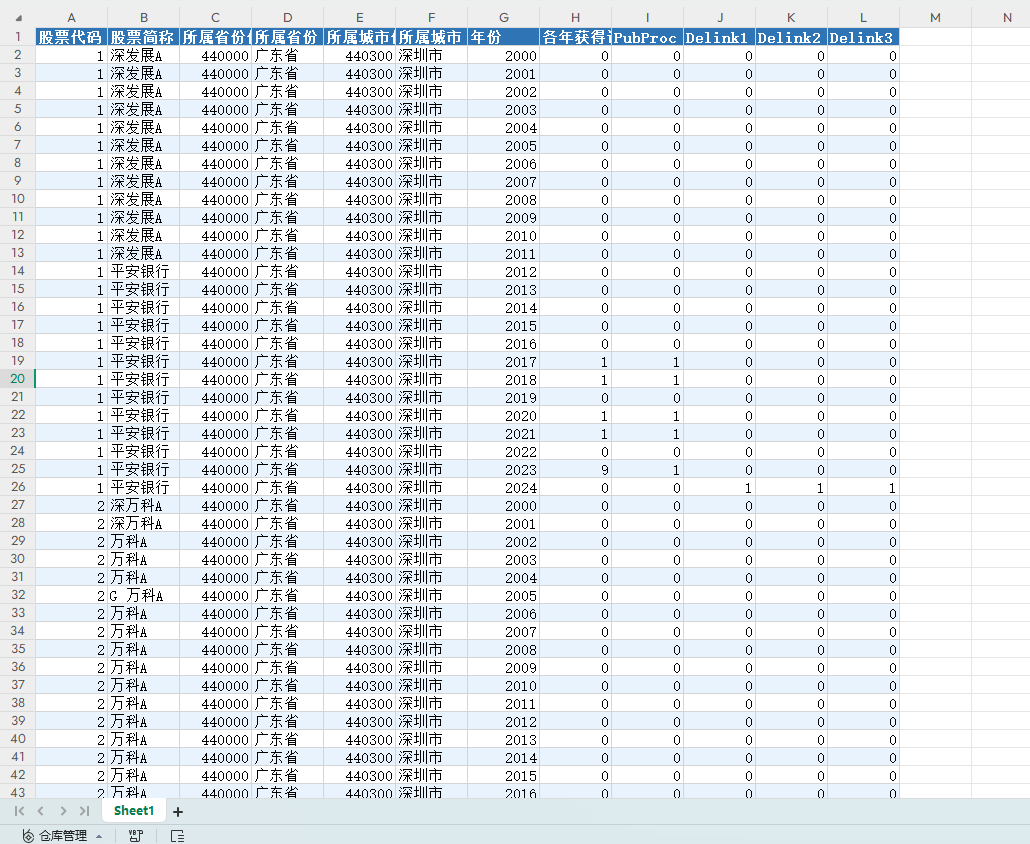Click the 年份 header cell
This screenshot has width=1030, height=844.
coord(503,37)
